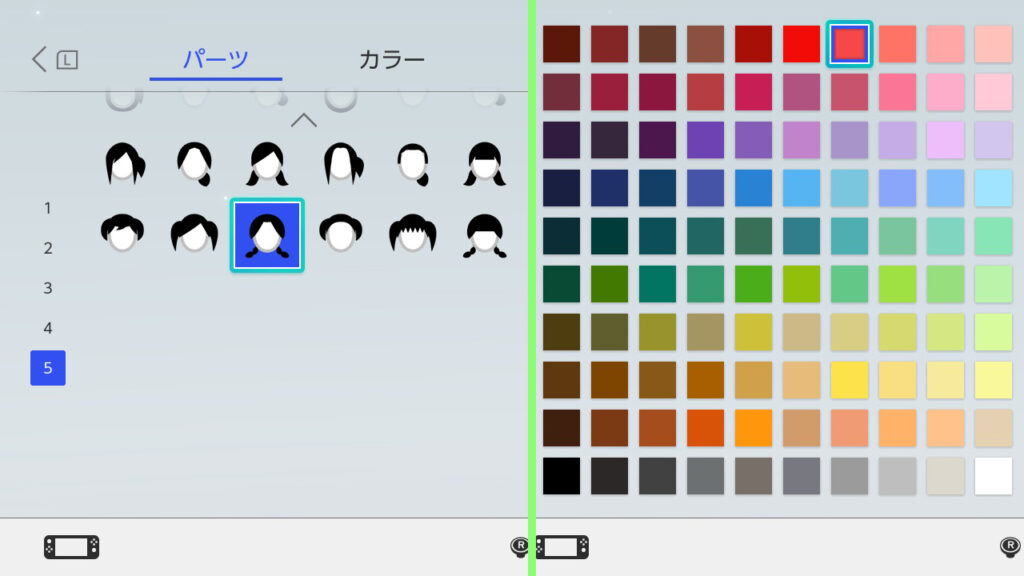Select page 4 of hairstyles

click(48, 328)
